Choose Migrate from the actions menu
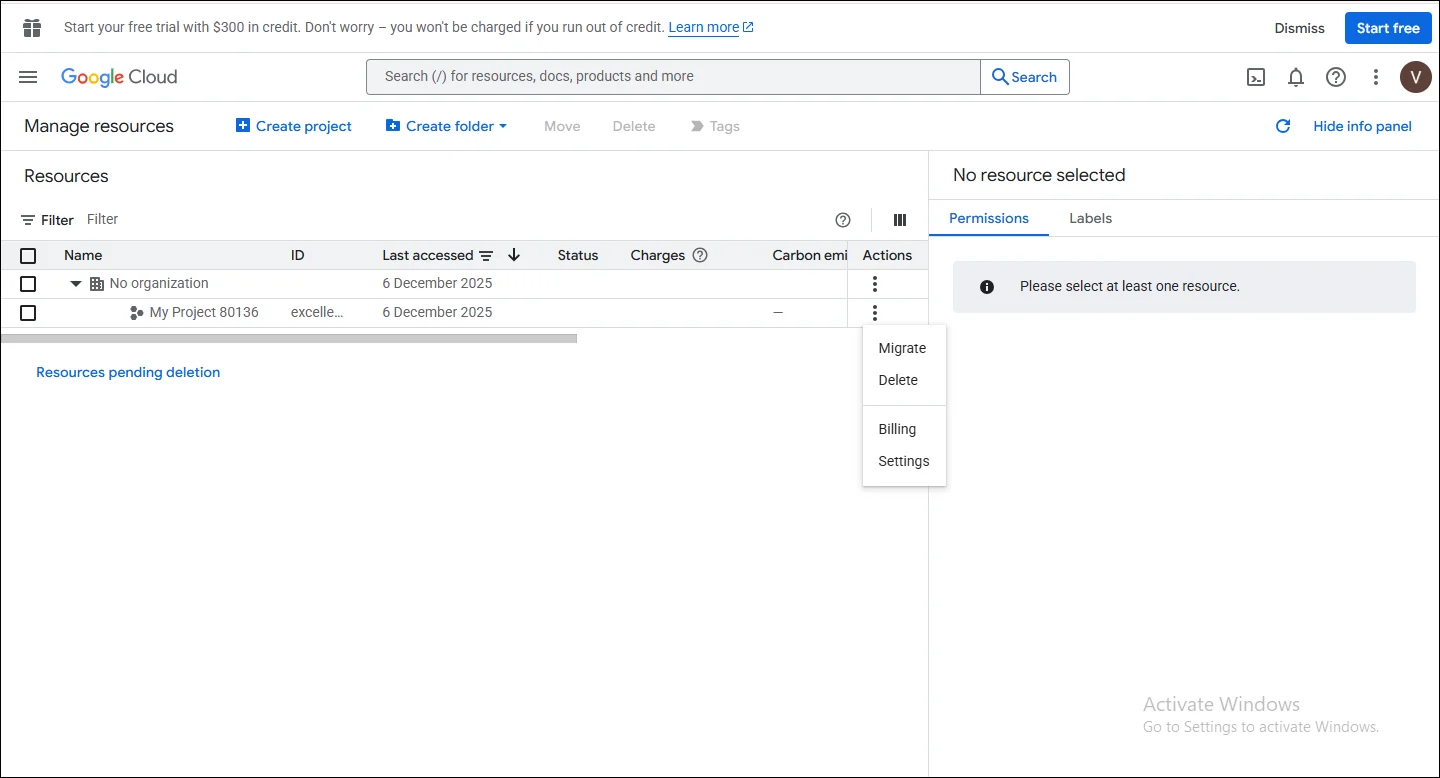The width and height of the screenshot is (1440, 778). pos(904,348)
